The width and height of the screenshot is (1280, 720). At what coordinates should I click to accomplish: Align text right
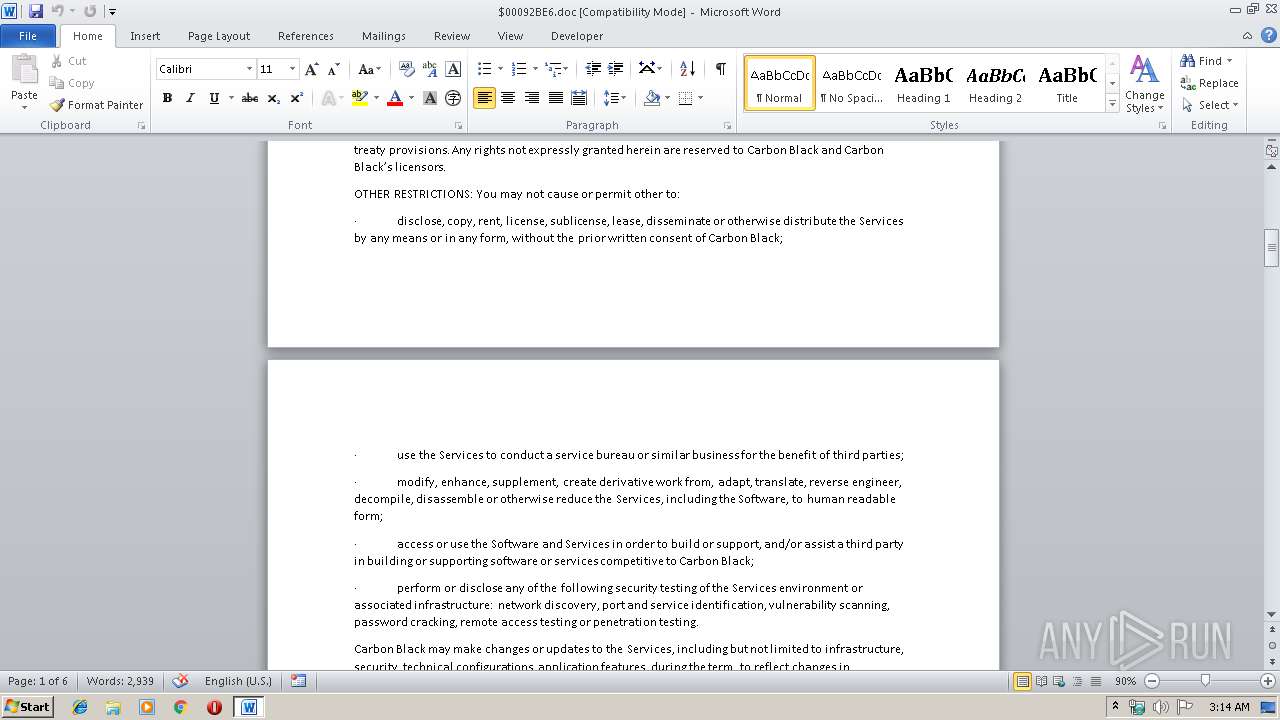pos(532,98)
